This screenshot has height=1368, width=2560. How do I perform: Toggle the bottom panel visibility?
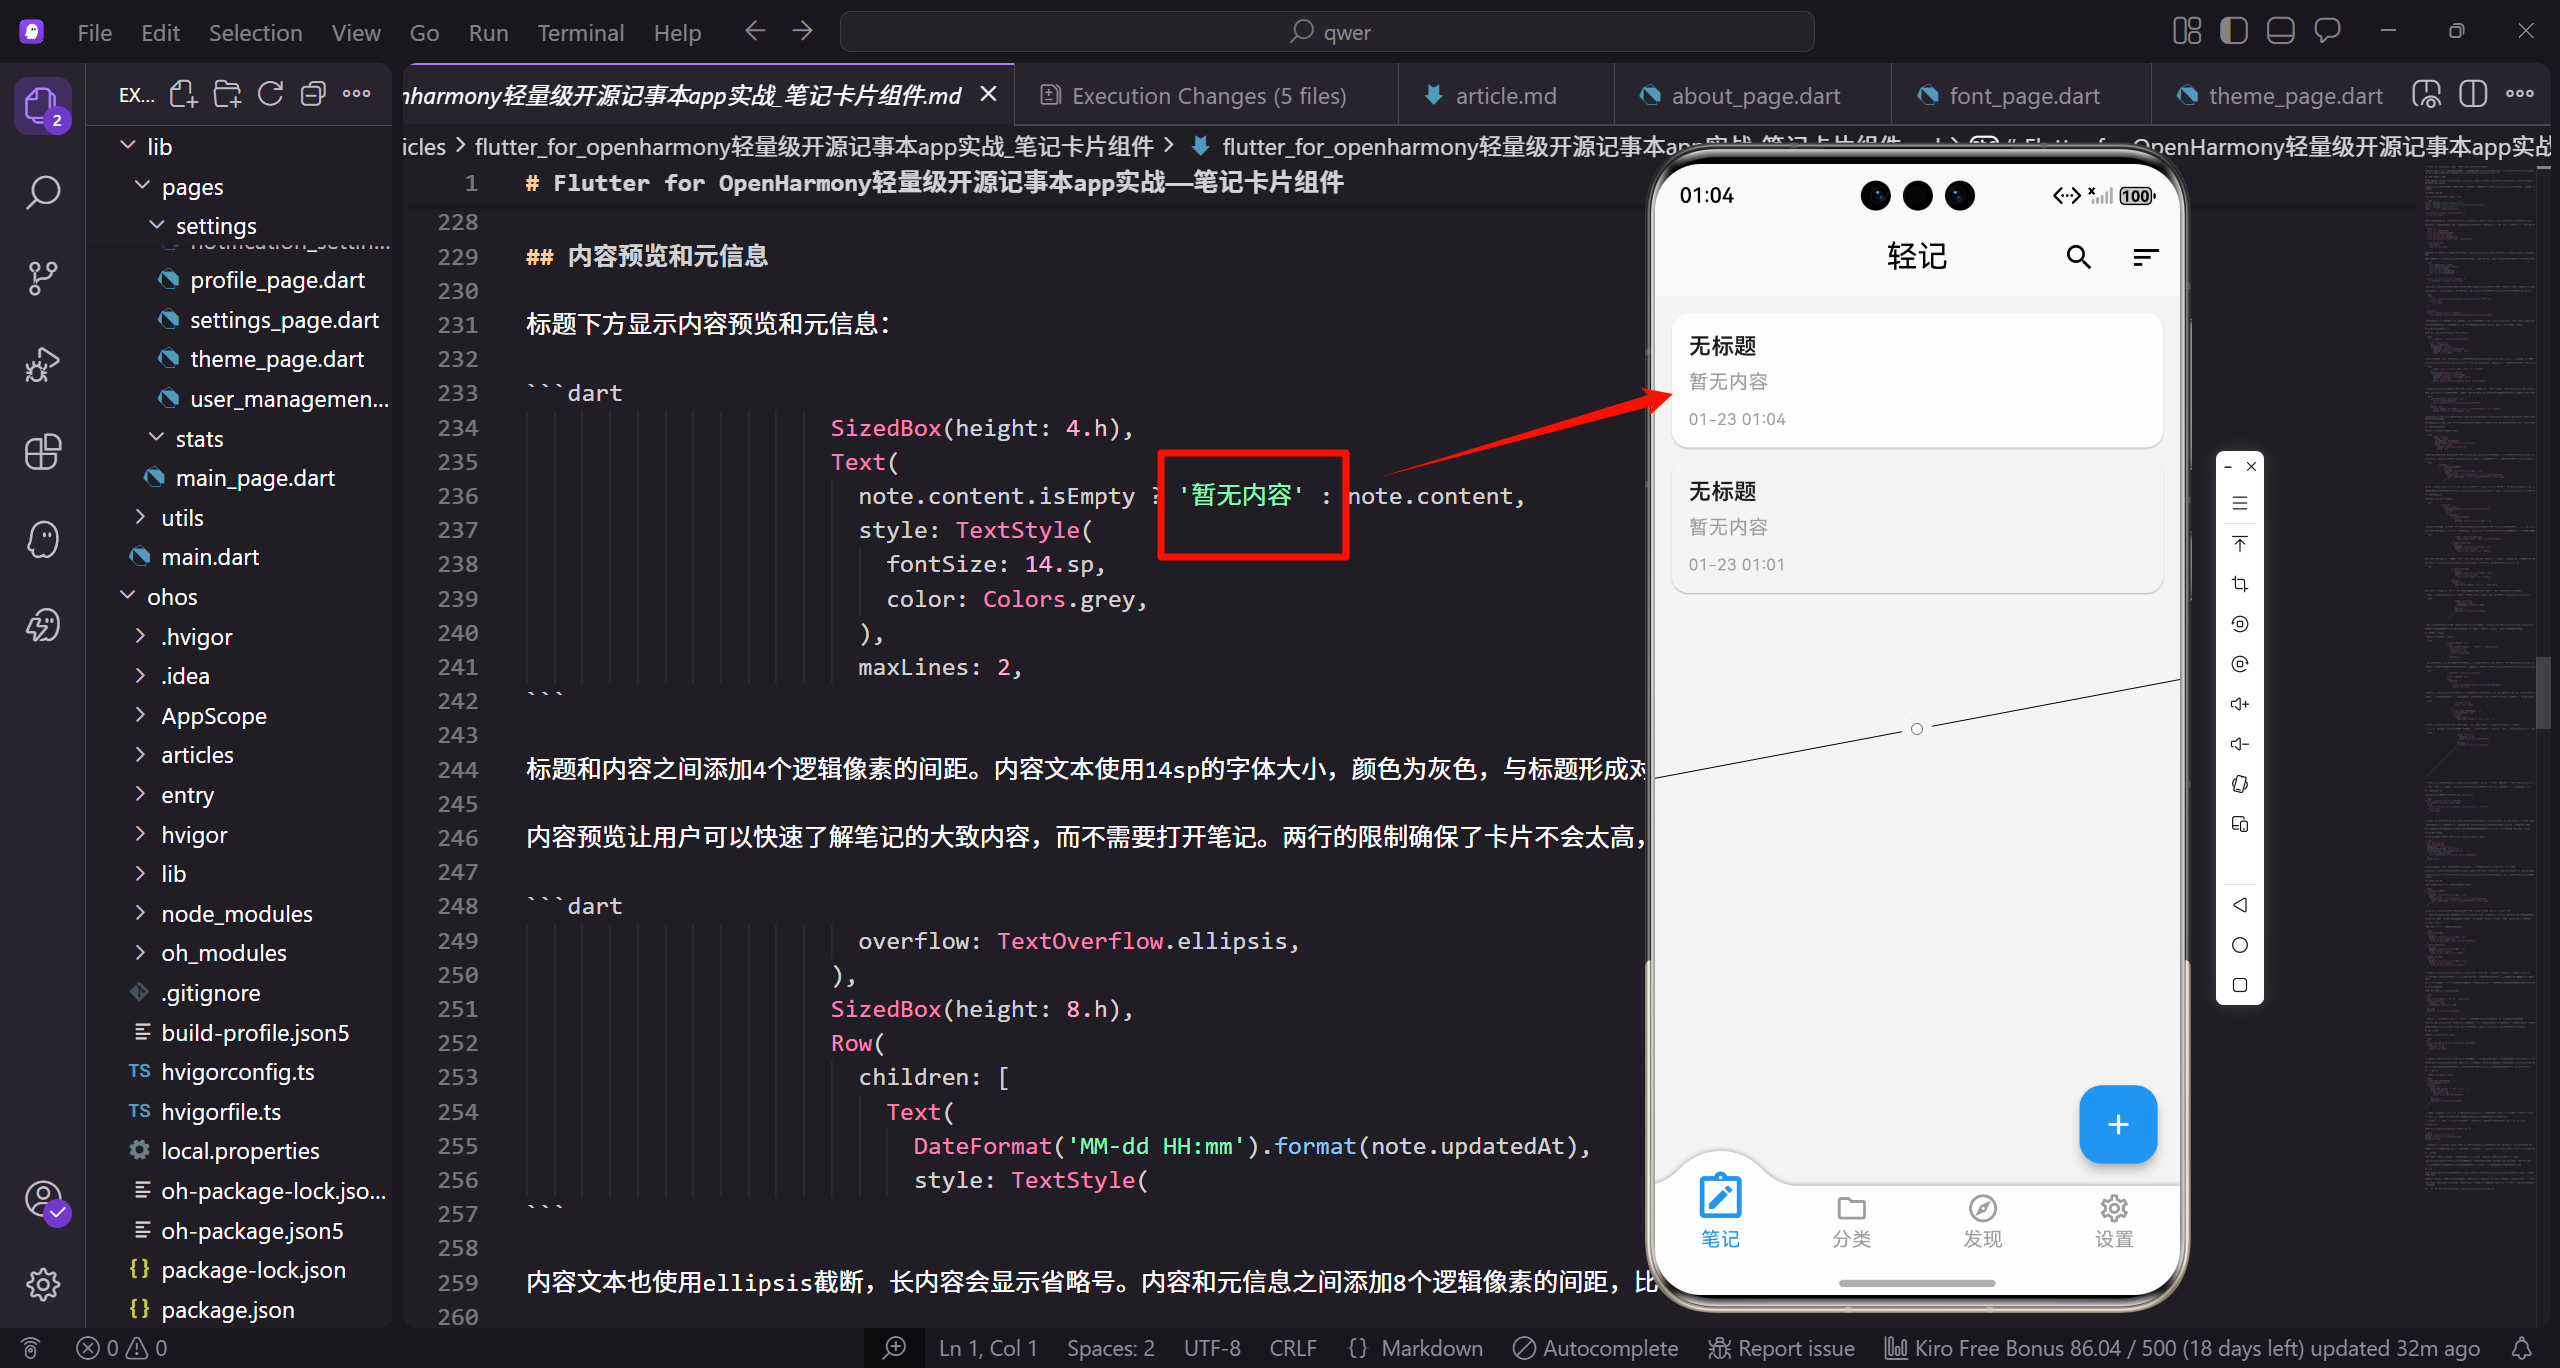click(x=2280, y=30)
